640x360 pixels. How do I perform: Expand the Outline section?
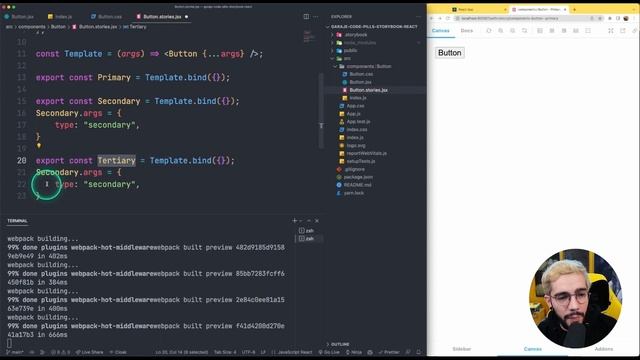pyautogui.click(x=338, y=344)
